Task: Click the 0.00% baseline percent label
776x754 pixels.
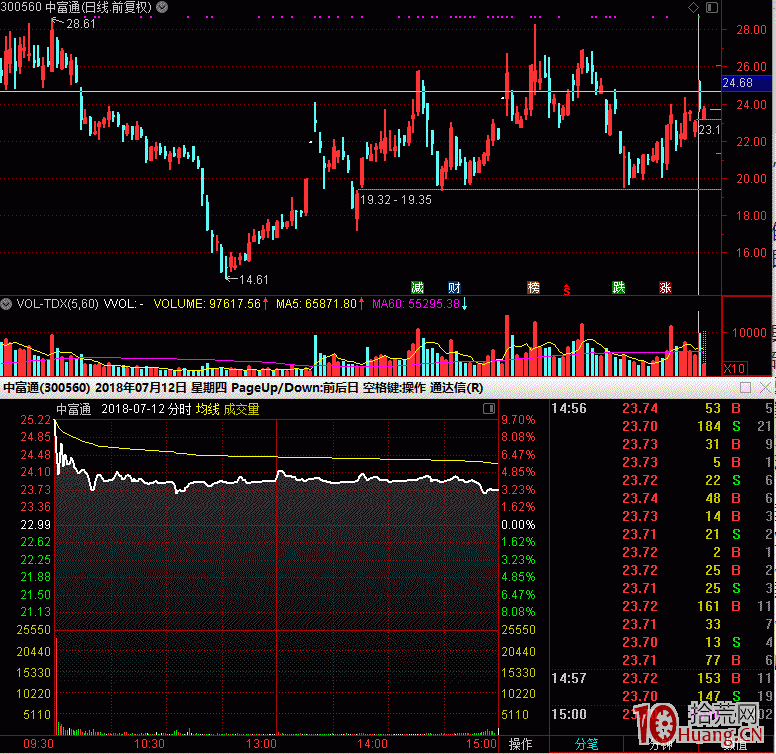Action: [518, 524]
